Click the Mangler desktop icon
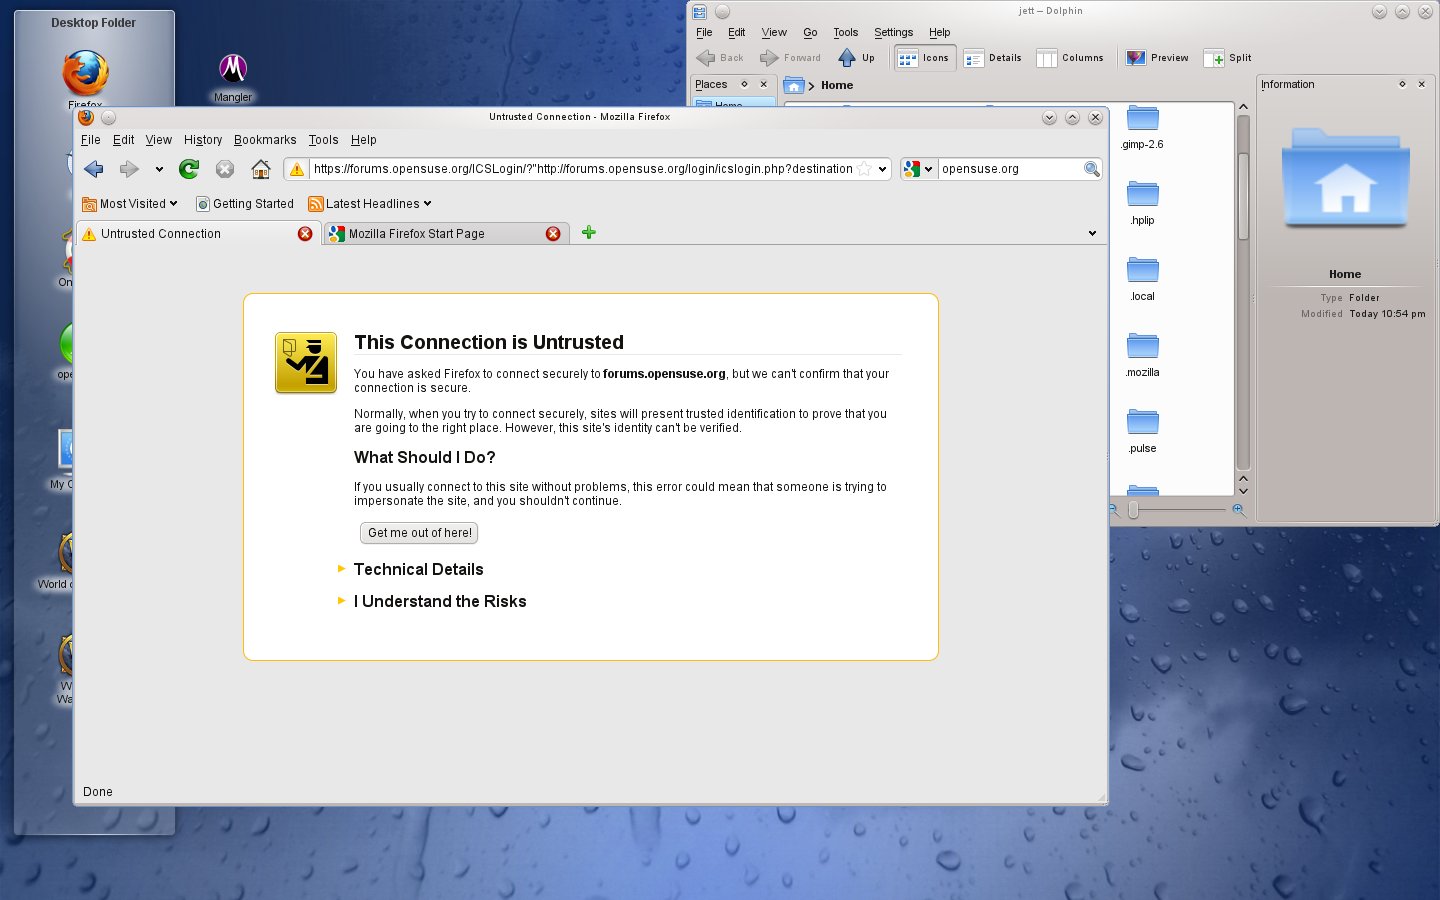This screenshot has width=1440, height=900. 233,68
